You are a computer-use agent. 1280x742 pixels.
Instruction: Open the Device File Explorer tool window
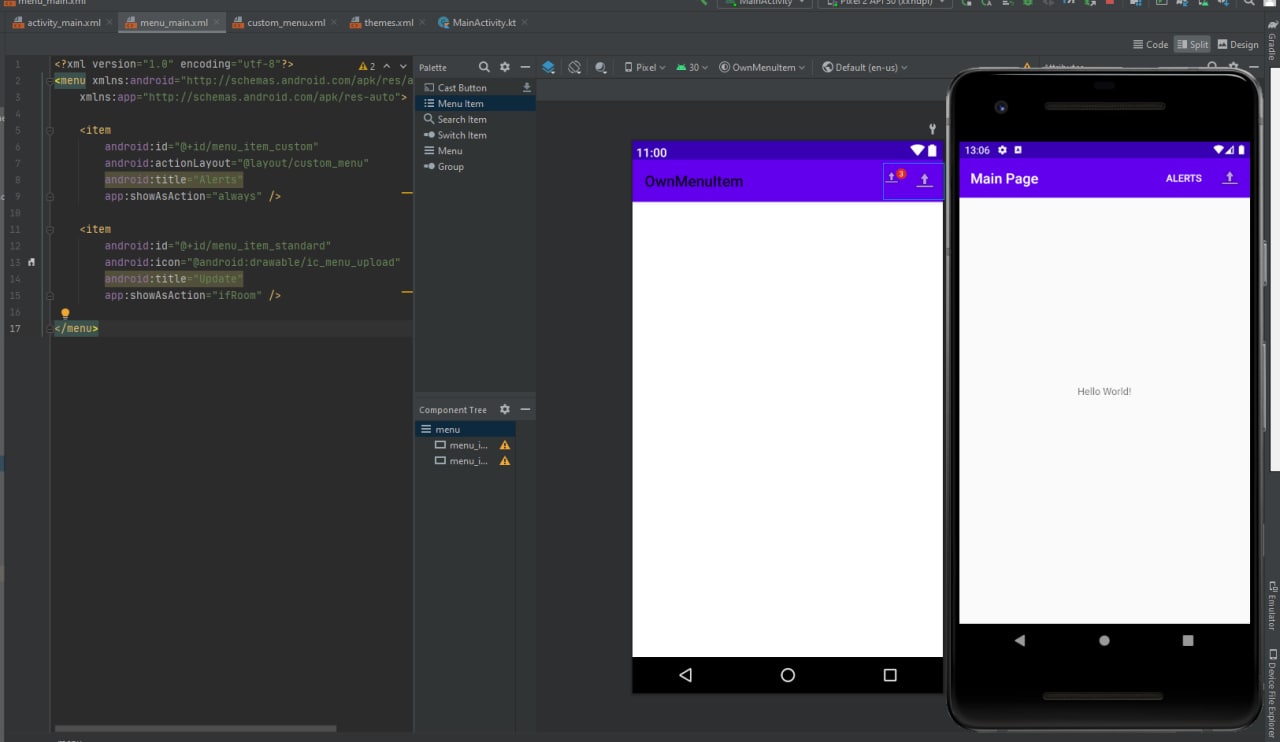click(1272, 694)
